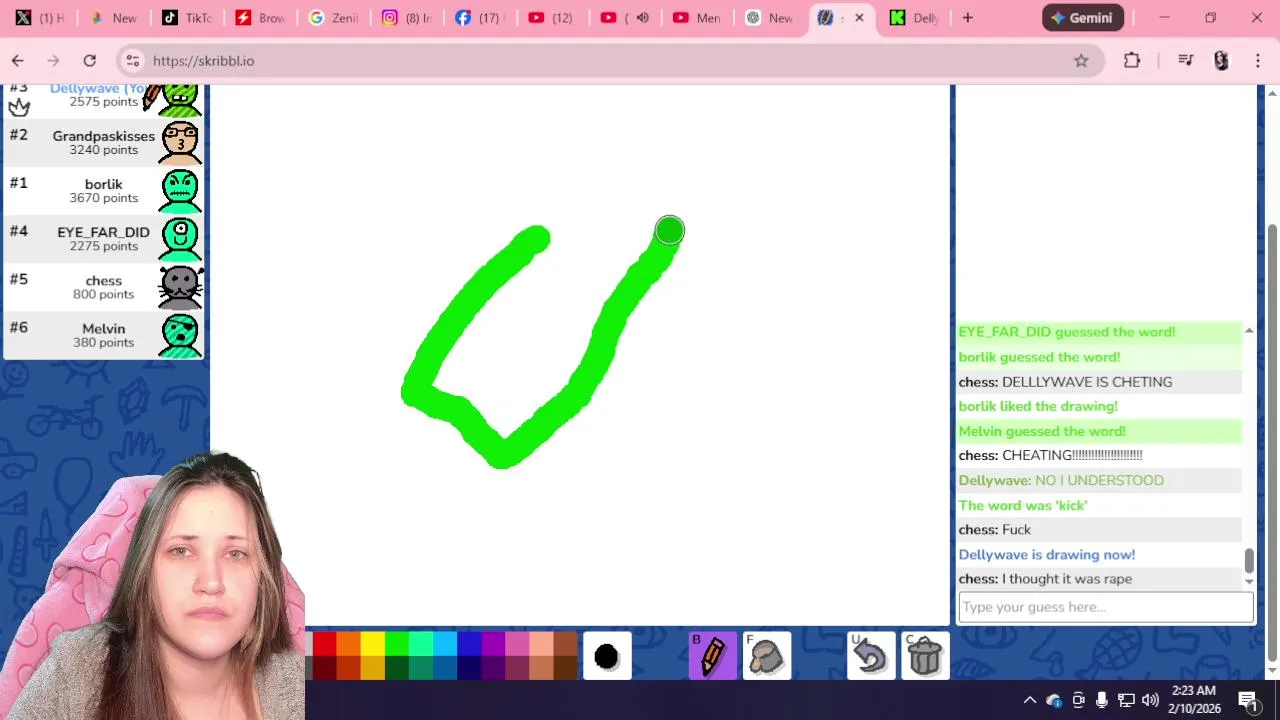Click chess's gray cat avatar
1280x720 pixels.
click(x=180, y=286)
